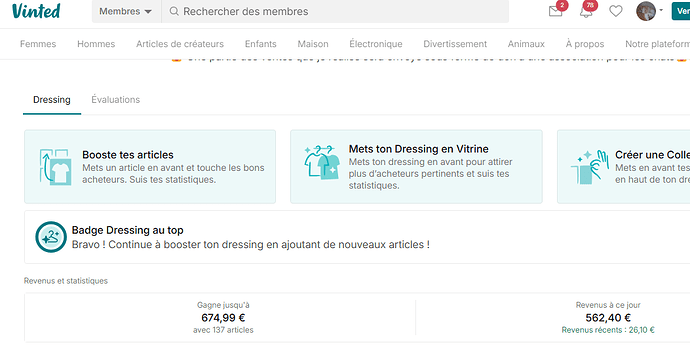Click the Rechercher des membres search field
Viewport: 690px width, 364px height.
pos(335,11)
